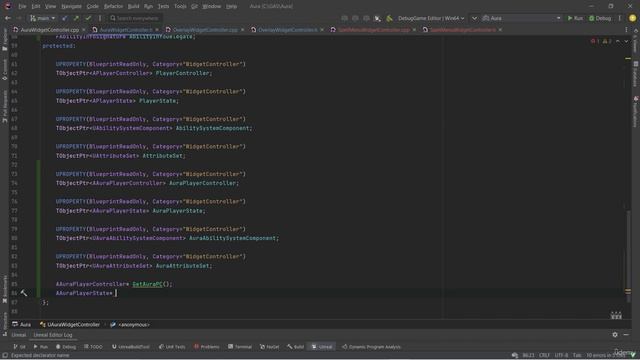Open the Aura run configuration dropdown
The height and width of the screenshot is (360, 640).
point(521,18)
